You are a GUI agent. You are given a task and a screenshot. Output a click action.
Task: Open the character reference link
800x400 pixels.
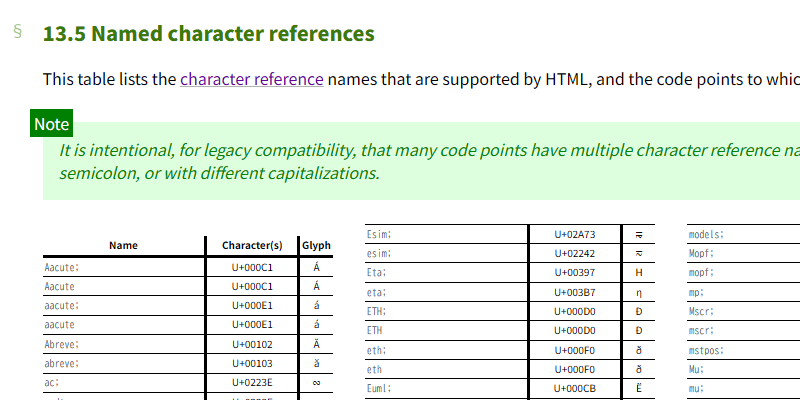coord(251,79)
